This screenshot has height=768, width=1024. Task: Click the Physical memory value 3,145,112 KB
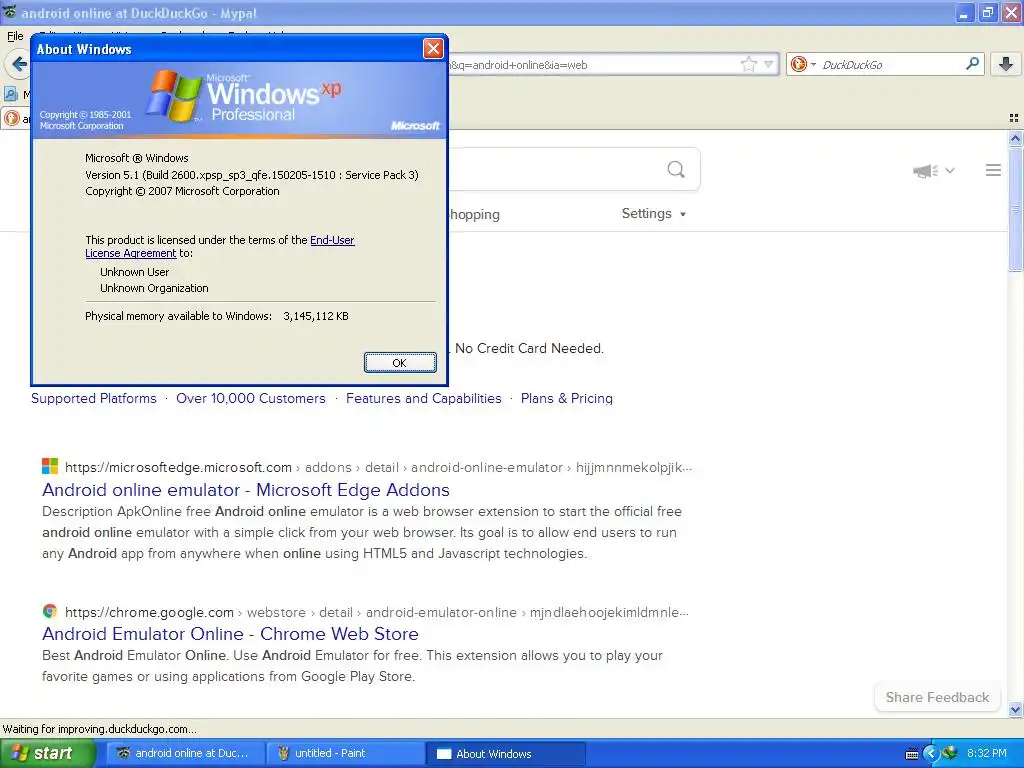(315, 316)
